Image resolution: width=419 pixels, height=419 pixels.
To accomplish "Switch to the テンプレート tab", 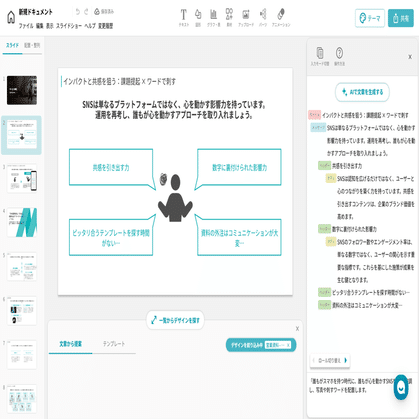I will coord(114,344).
